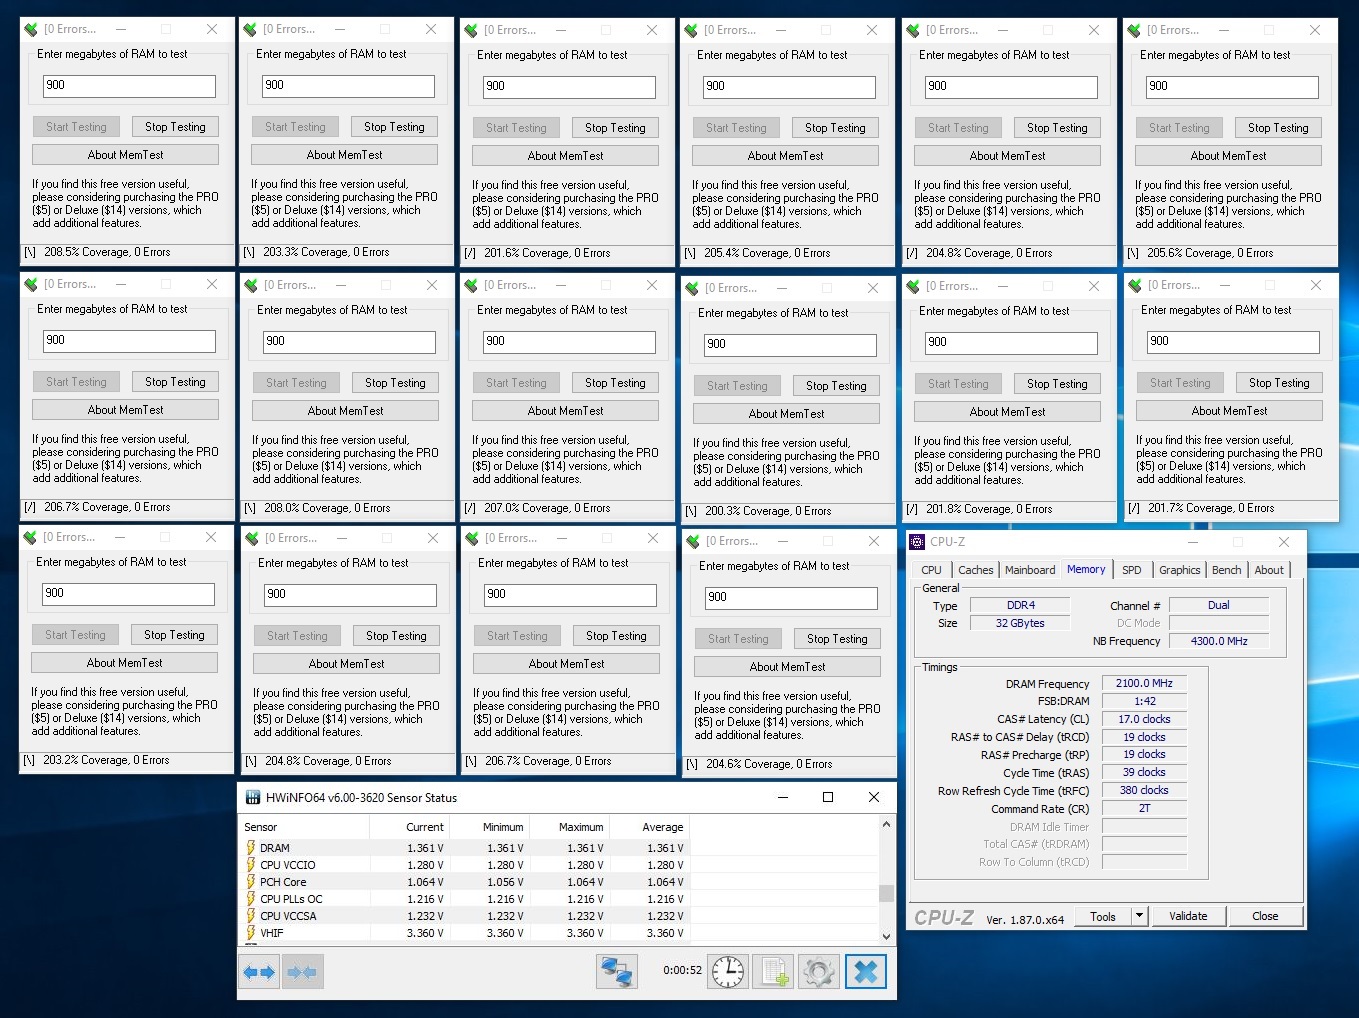Click the HWiNFO64 vertical scrollbar thumb
1359x1018 pixels.
point(886,893)
